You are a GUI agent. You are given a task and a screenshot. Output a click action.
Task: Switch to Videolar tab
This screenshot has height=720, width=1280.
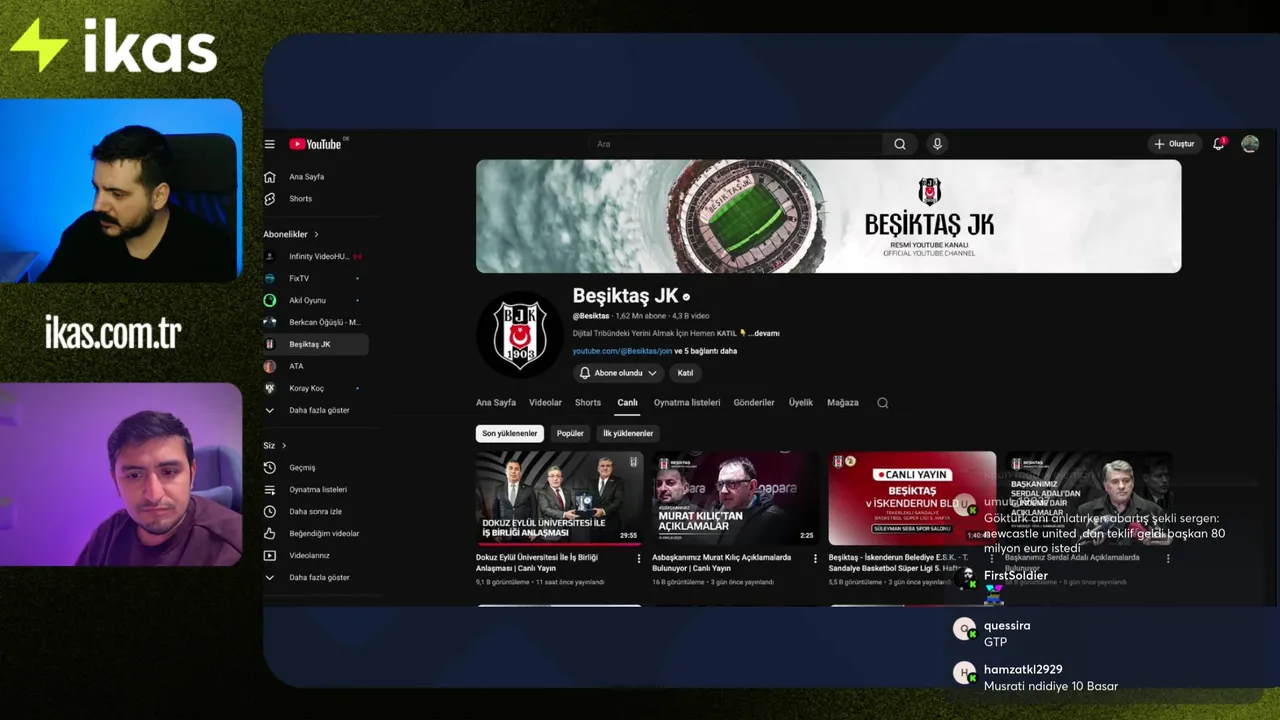coord(545,403)
